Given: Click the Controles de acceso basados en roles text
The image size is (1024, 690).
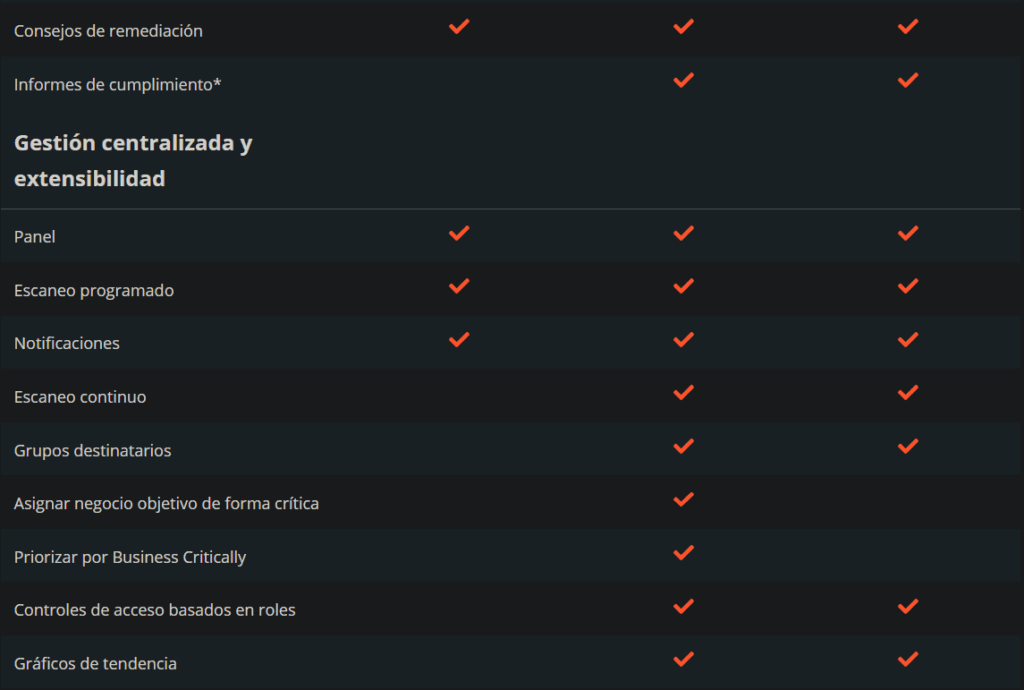Looking at the screenshot, I should [154, 610].
